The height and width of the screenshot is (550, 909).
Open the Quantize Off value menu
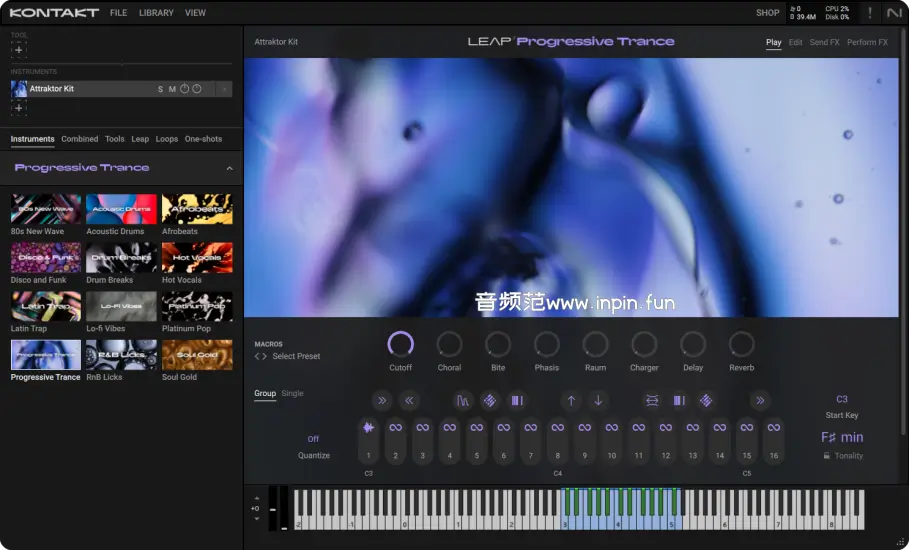click(x=313, y=439)
